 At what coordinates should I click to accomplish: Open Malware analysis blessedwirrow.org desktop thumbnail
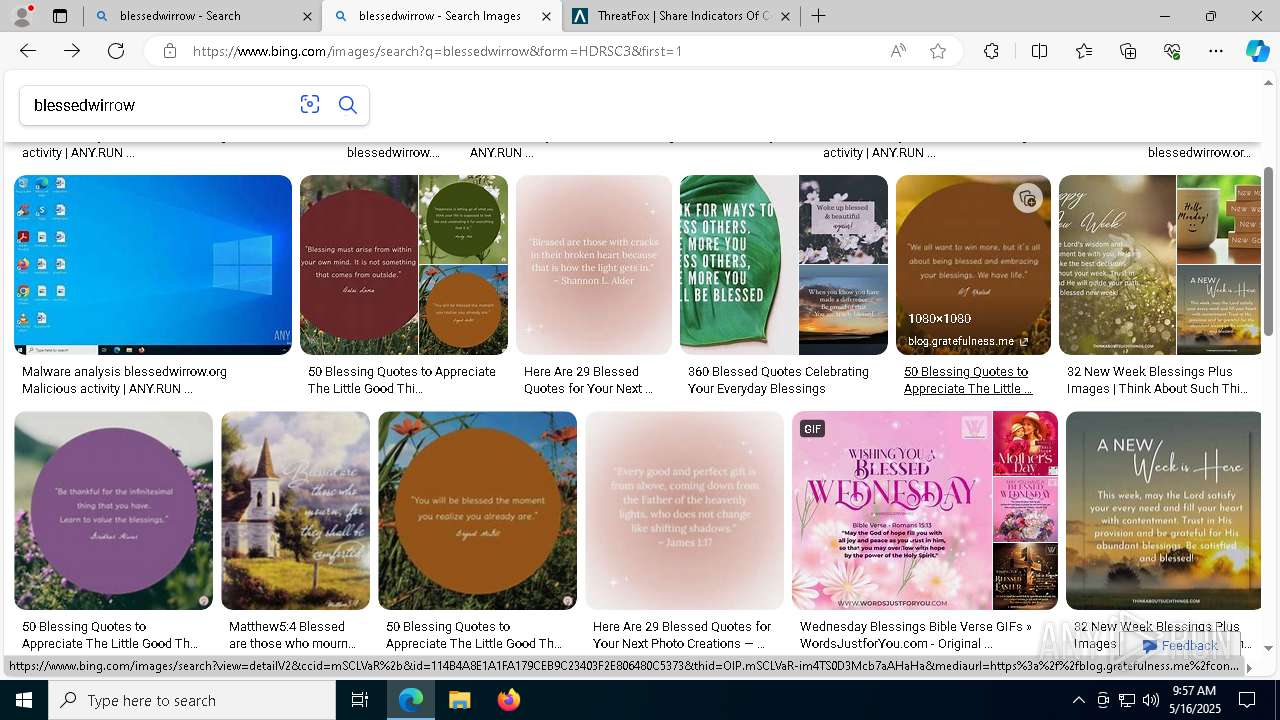click(153, 265)
